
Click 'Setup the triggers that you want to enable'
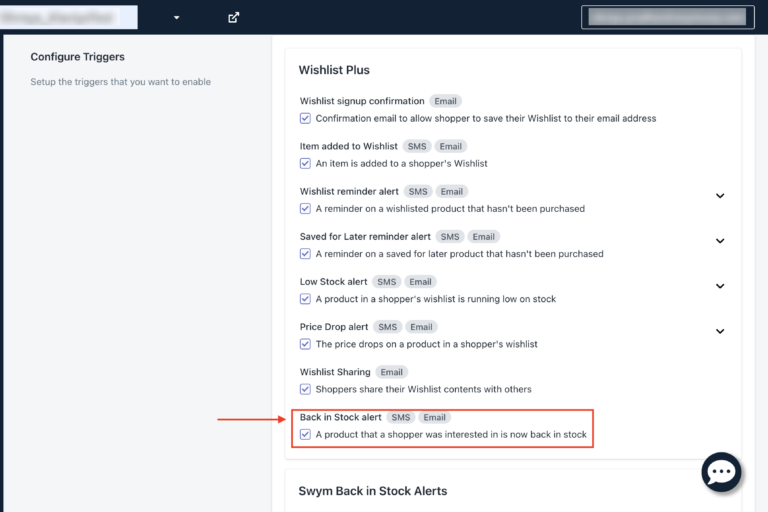pyautogui.click(x=120, y=82)
